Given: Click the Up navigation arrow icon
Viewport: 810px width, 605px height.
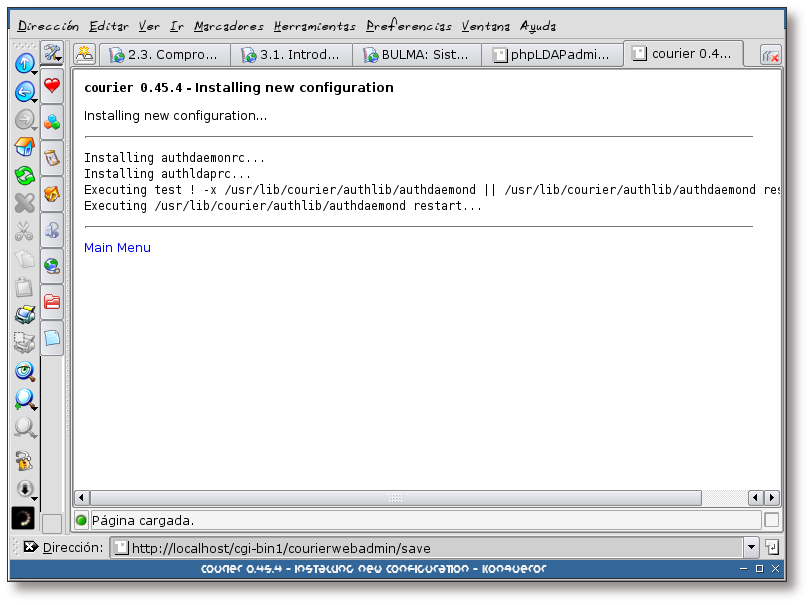Looking at the screenshot, I should click(x=24, y=62).
